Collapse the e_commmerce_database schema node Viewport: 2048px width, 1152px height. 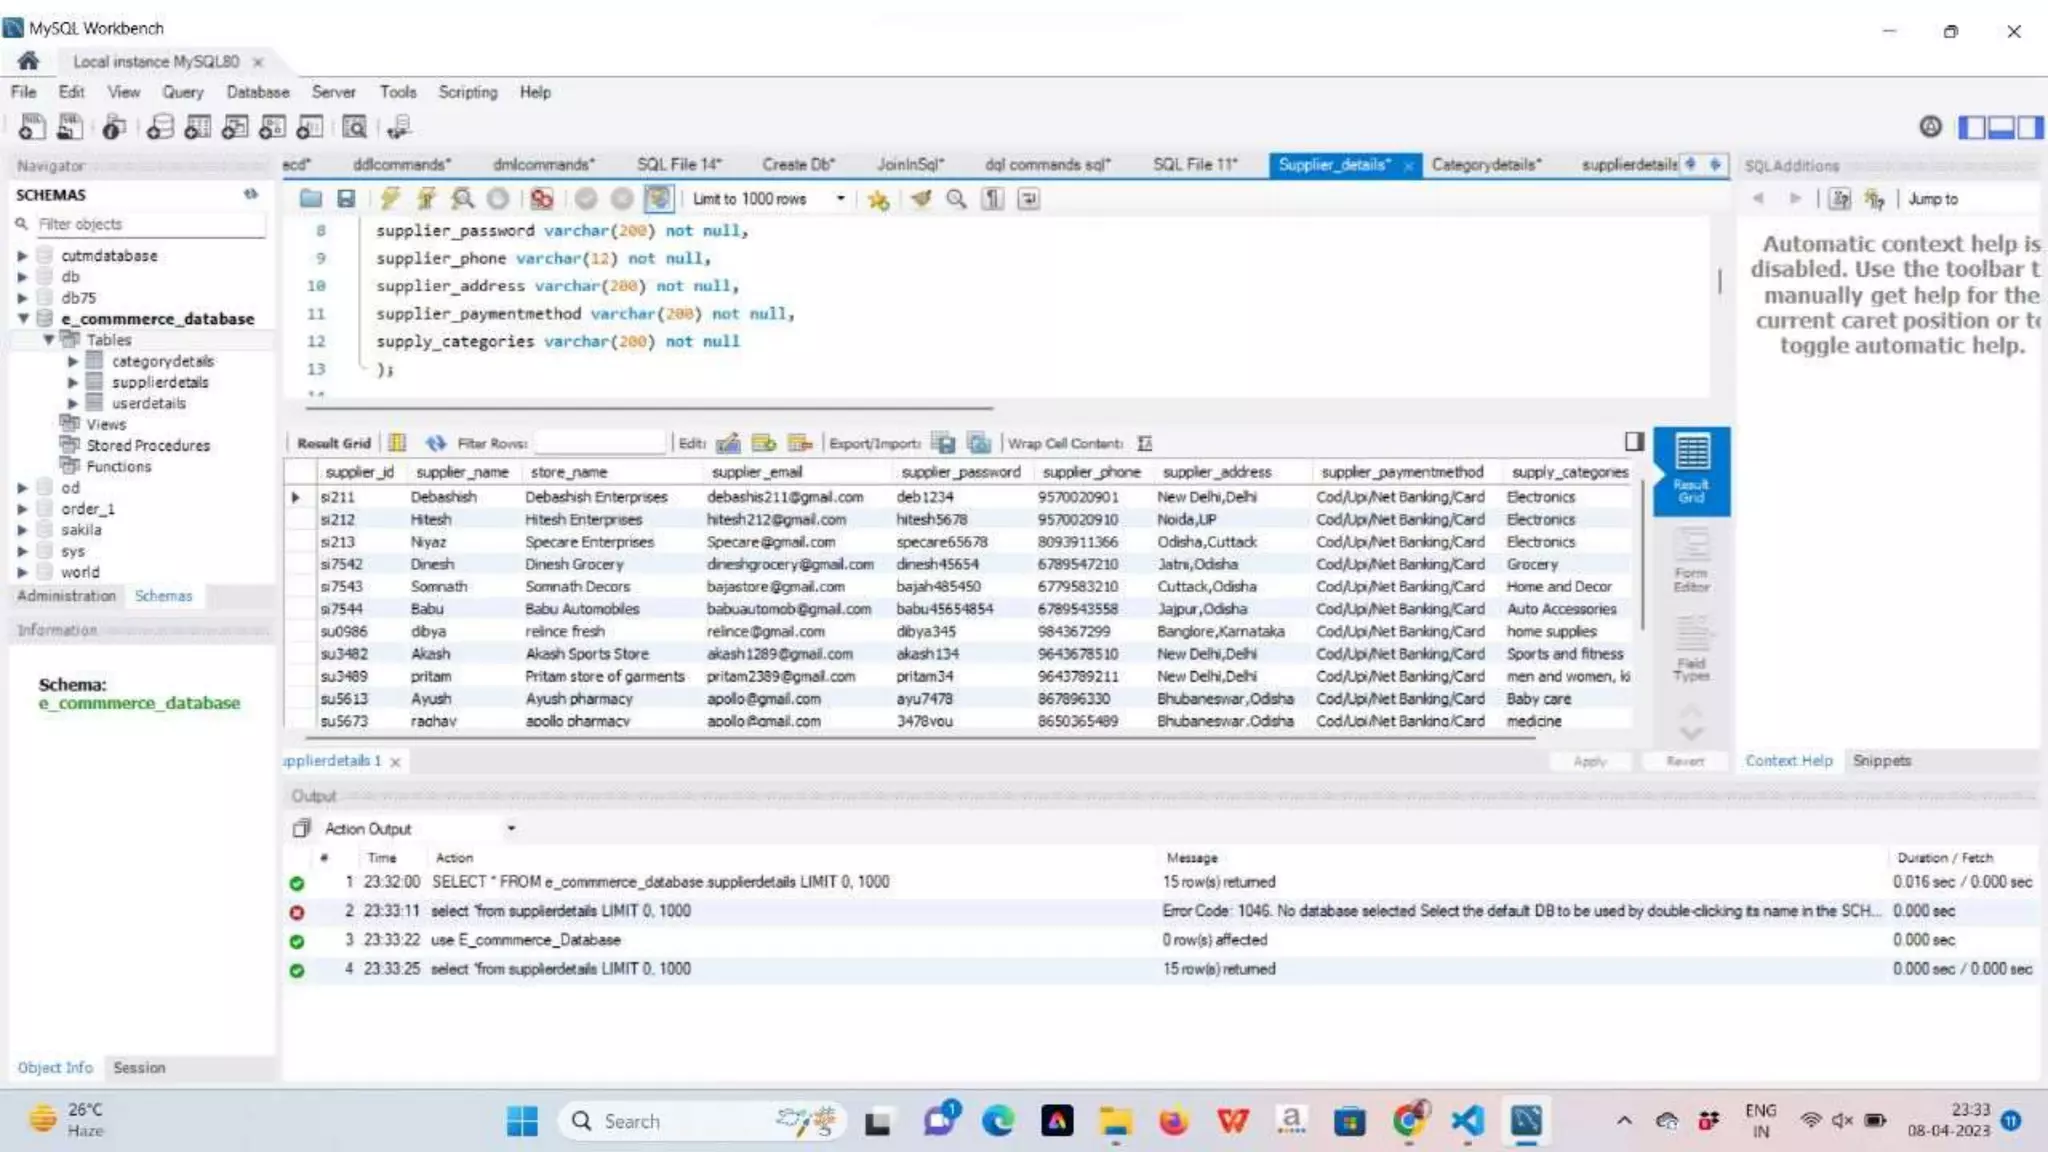[22, 319]
